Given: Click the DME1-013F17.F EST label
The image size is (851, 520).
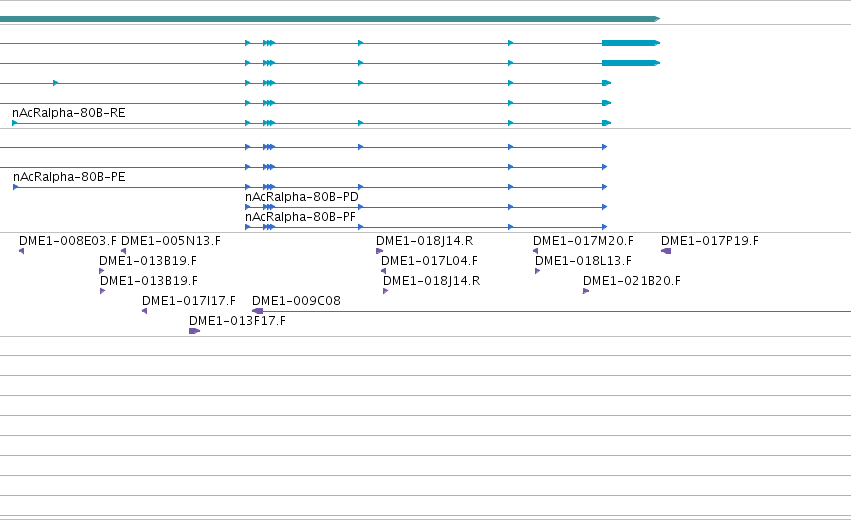Looking at the screenshot, I should click(237, 321).
